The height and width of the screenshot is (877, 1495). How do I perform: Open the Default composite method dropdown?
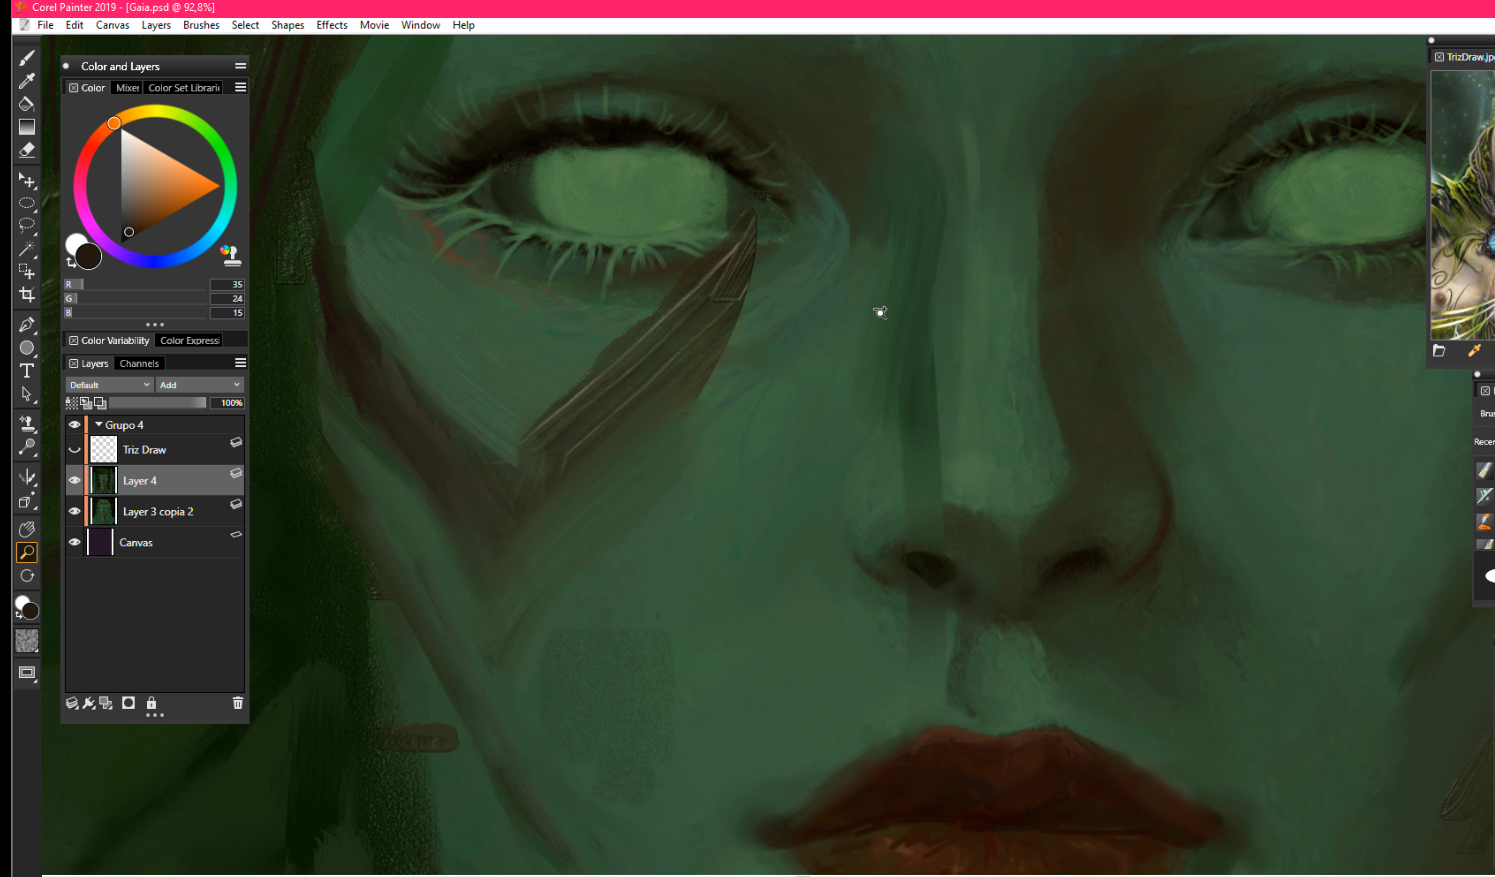[109, 385]
